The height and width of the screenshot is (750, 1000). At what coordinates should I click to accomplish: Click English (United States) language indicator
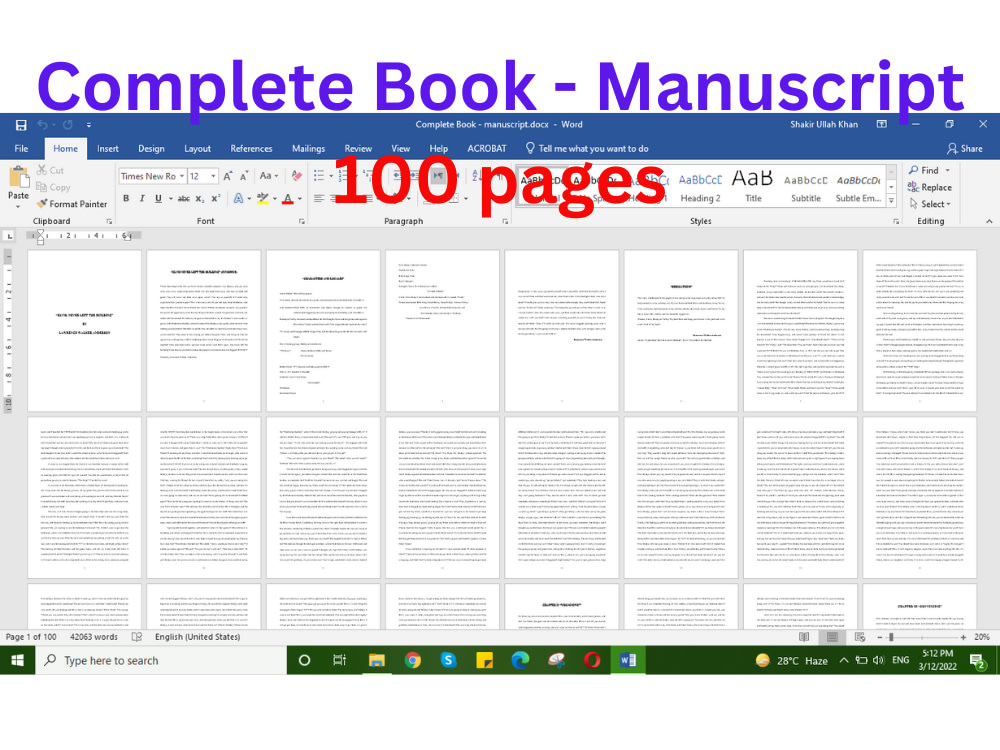click(198, 637)
